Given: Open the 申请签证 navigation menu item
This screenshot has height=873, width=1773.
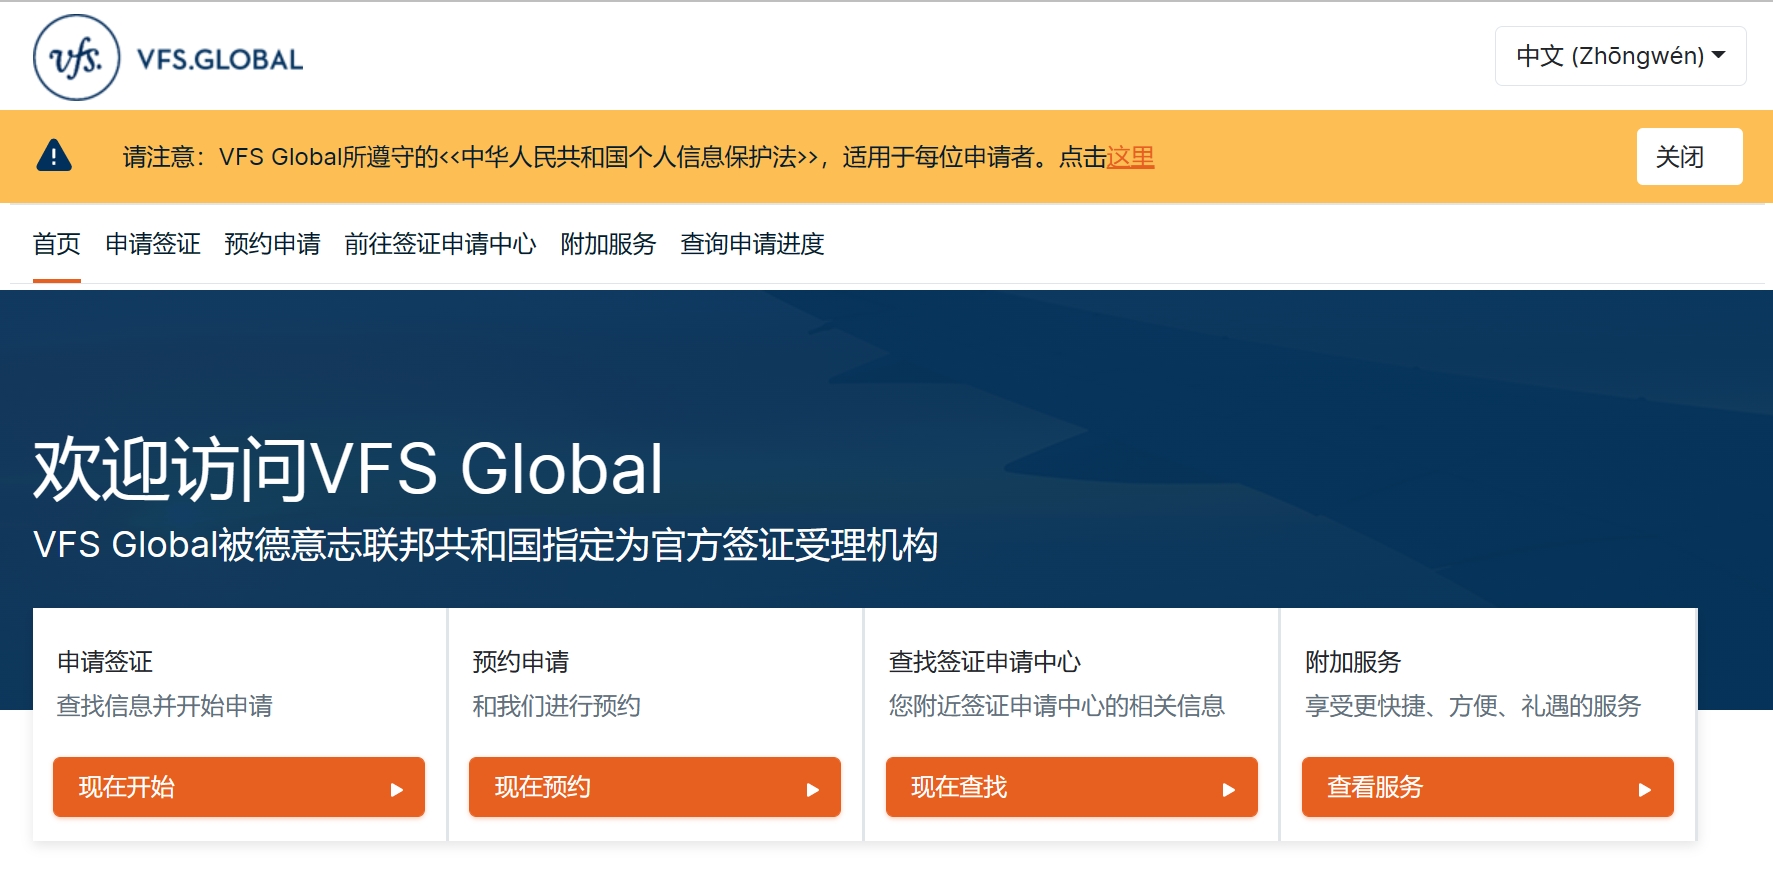Looking at the screenshot, I should (x=153, y=244).
